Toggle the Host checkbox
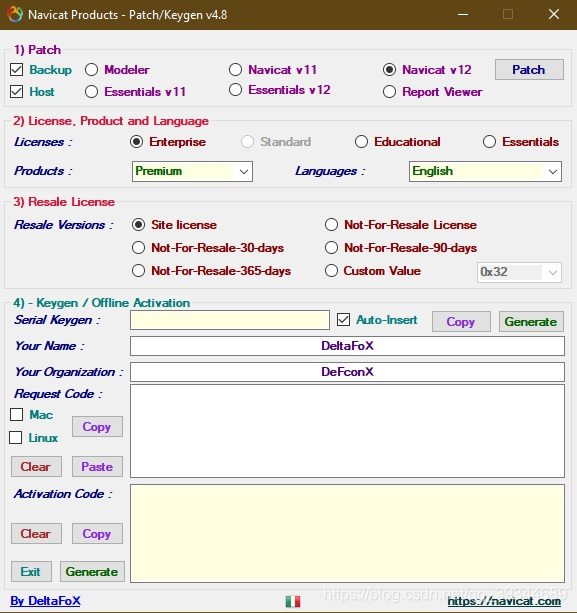The width and height of the screenshot is (577, 613). point(16,91)
